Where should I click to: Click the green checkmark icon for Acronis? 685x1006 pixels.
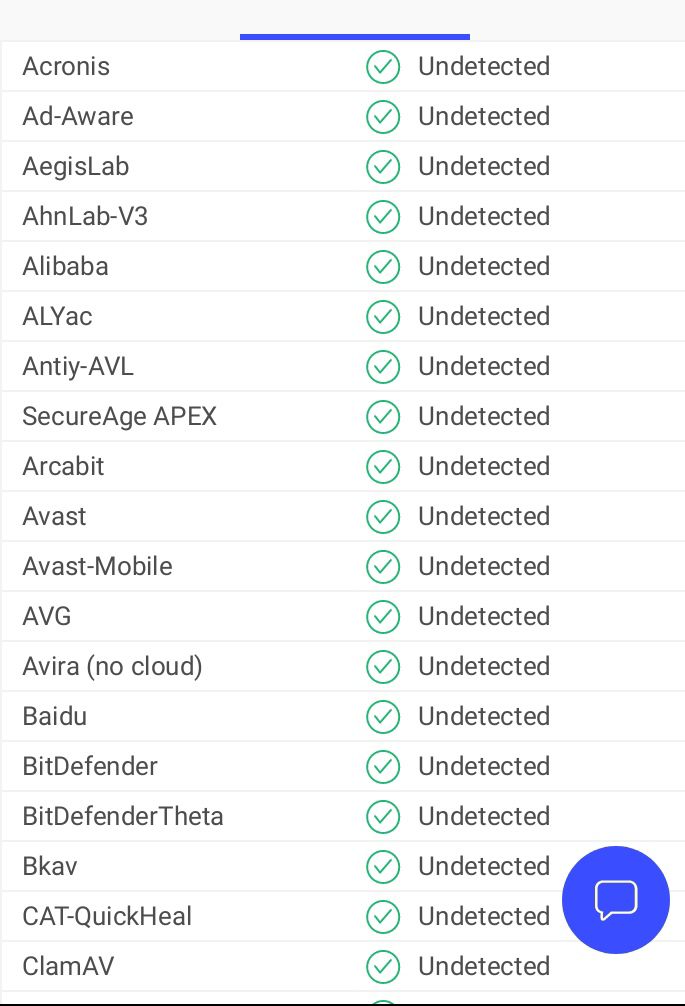(x=383, y=67)
